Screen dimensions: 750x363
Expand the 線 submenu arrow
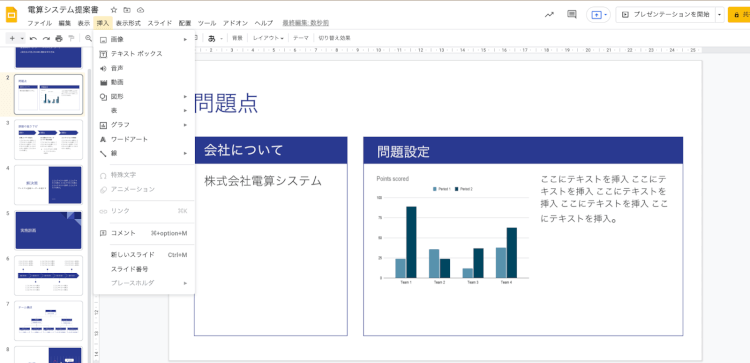click(x=185, y=154)
